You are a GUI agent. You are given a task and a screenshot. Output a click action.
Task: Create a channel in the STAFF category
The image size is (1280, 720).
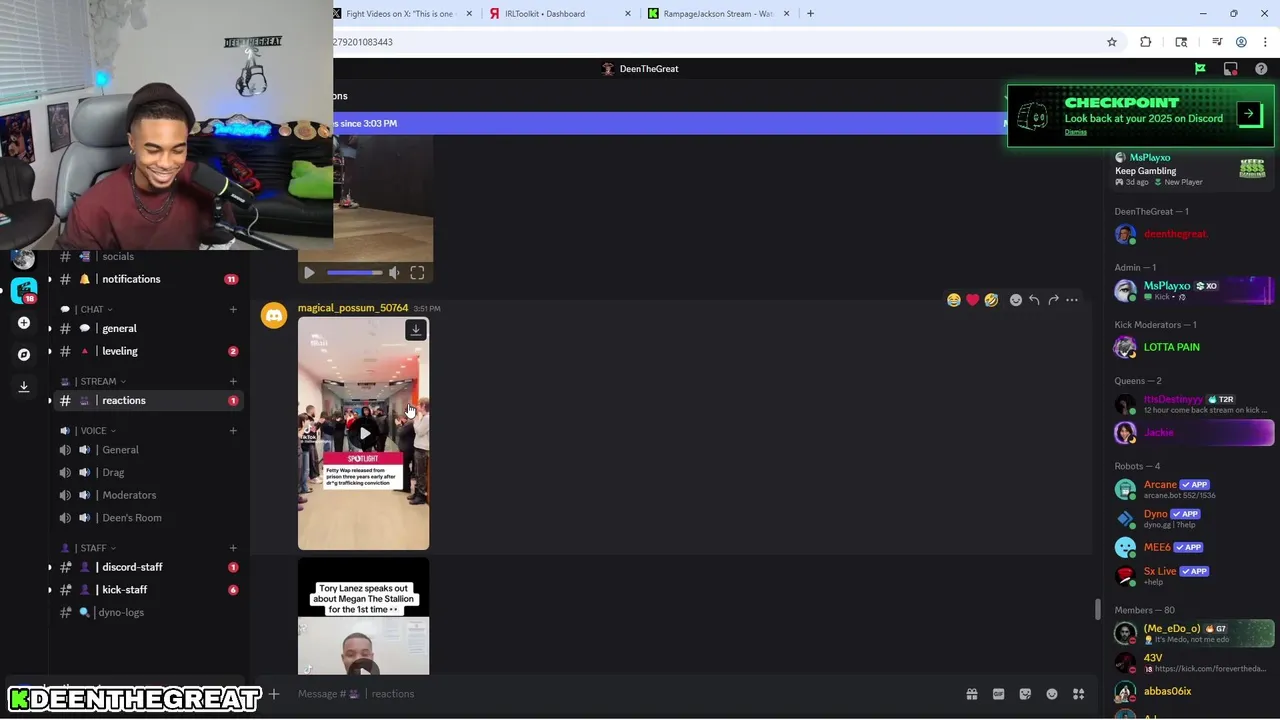[x=233, y=548]
